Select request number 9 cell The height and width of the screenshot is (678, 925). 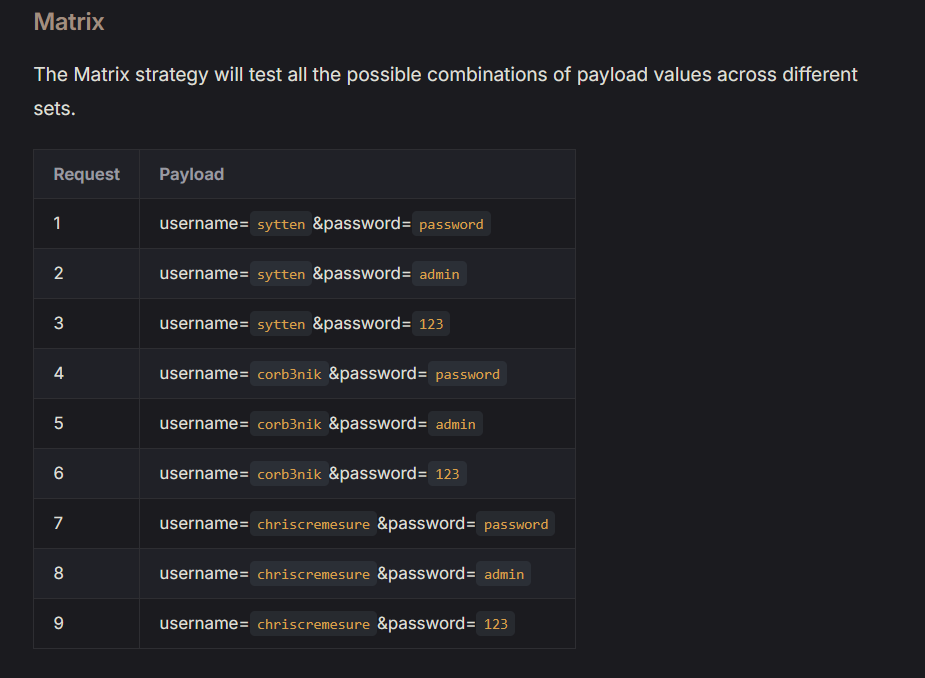click(x=58, y=623)
